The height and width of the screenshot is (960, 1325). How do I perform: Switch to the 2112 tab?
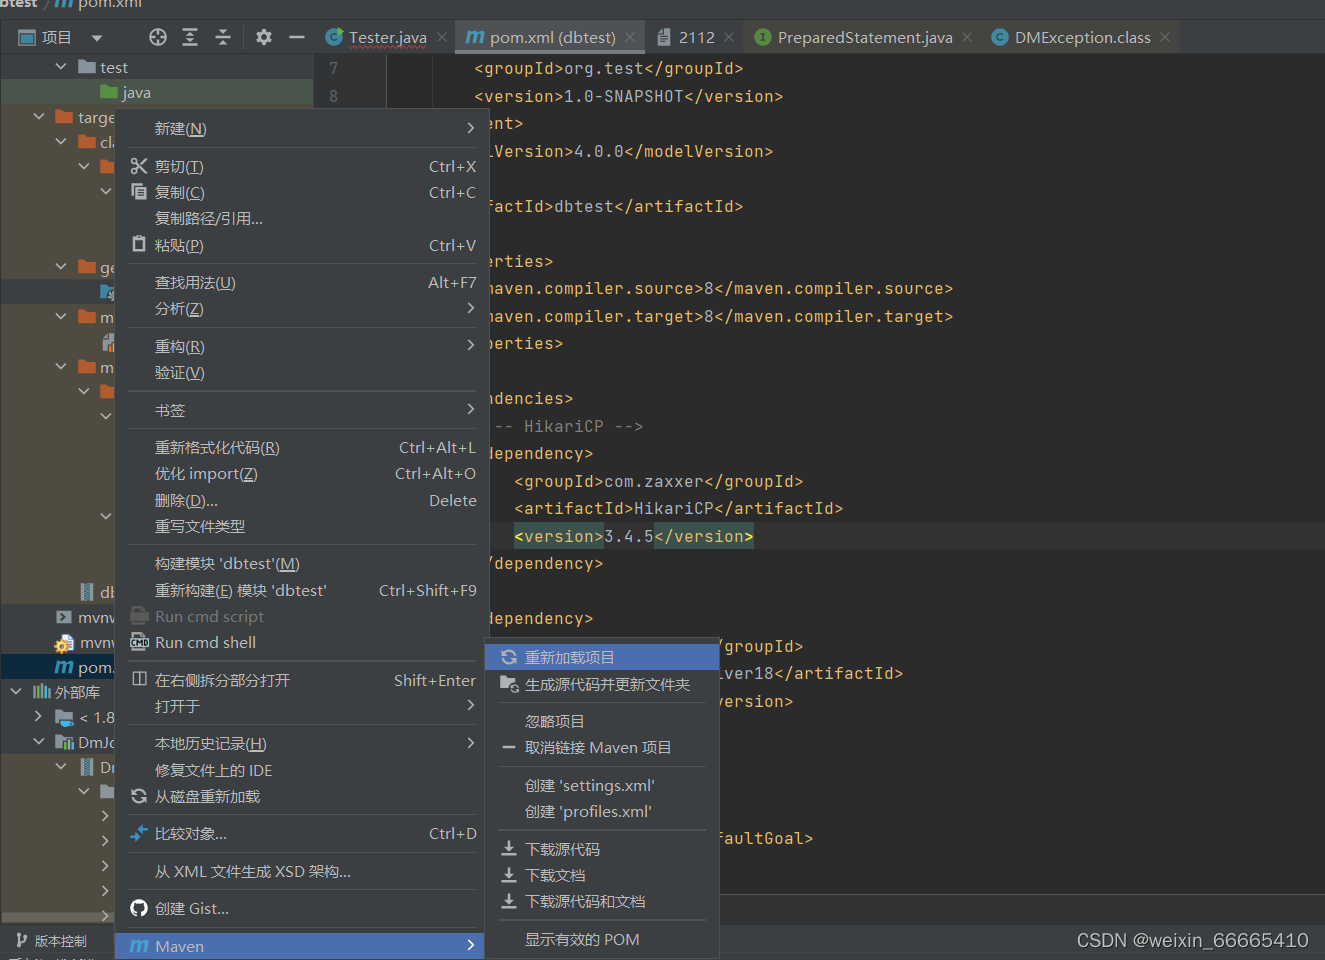click(x=696, y=37)
